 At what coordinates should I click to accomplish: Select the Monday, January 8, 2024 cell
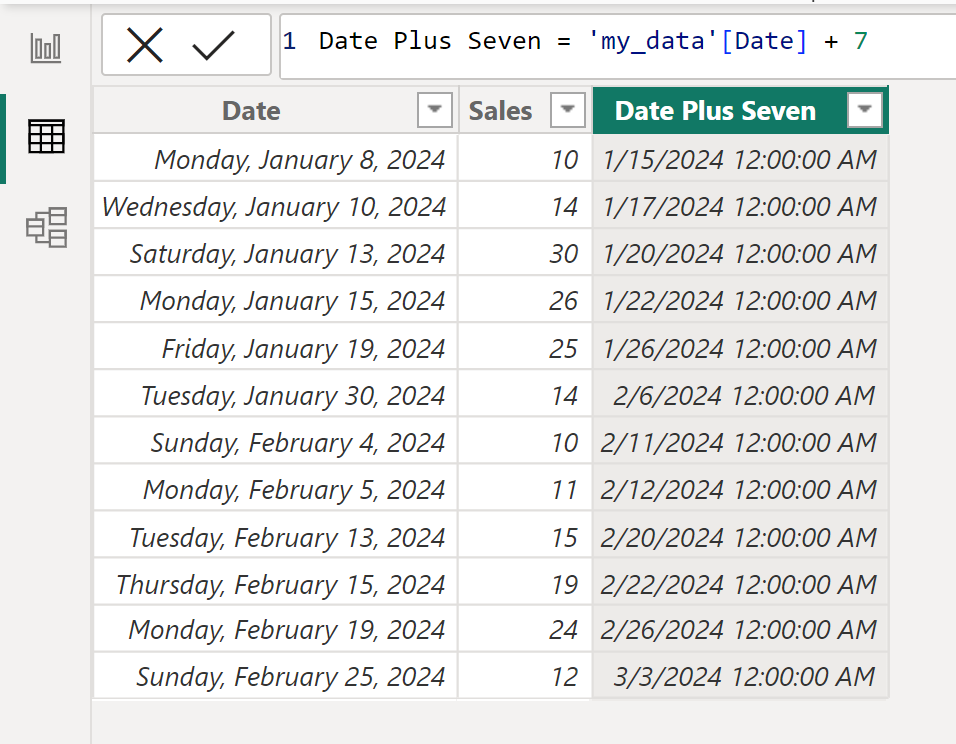300,159
